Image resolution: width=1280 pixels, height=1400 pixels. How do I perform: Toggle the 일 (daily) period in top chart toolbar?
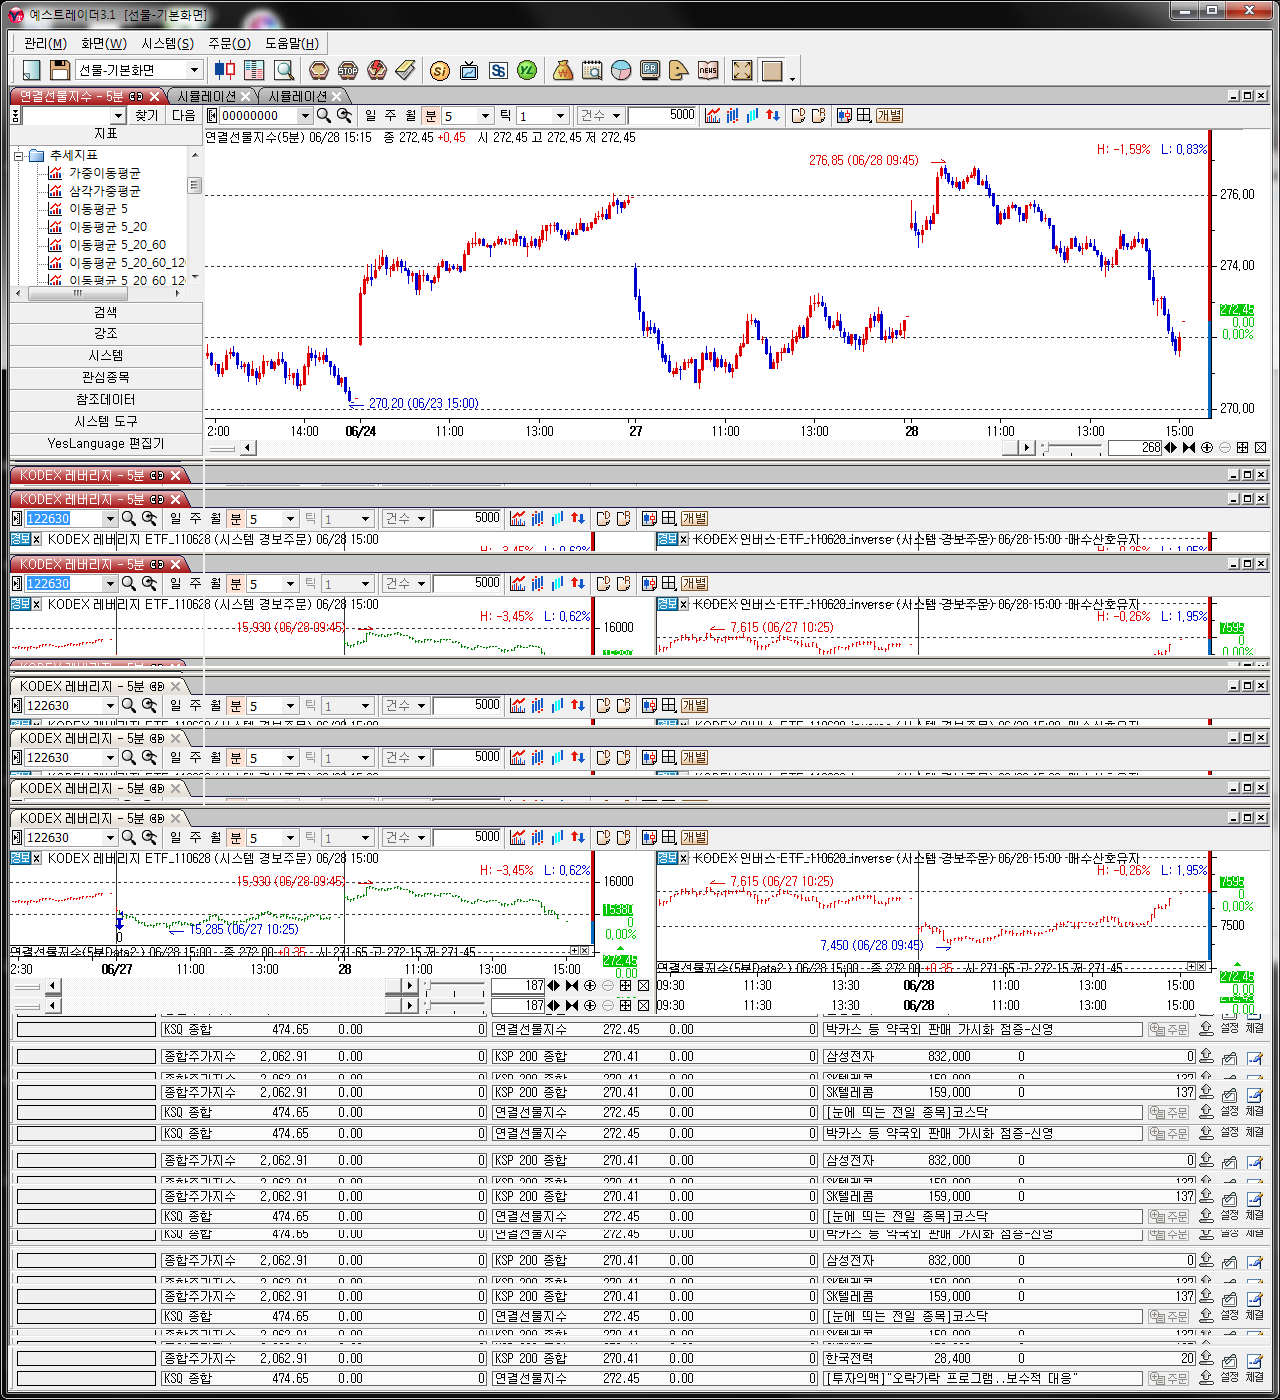pyautogui.click(x=371, y=116)
